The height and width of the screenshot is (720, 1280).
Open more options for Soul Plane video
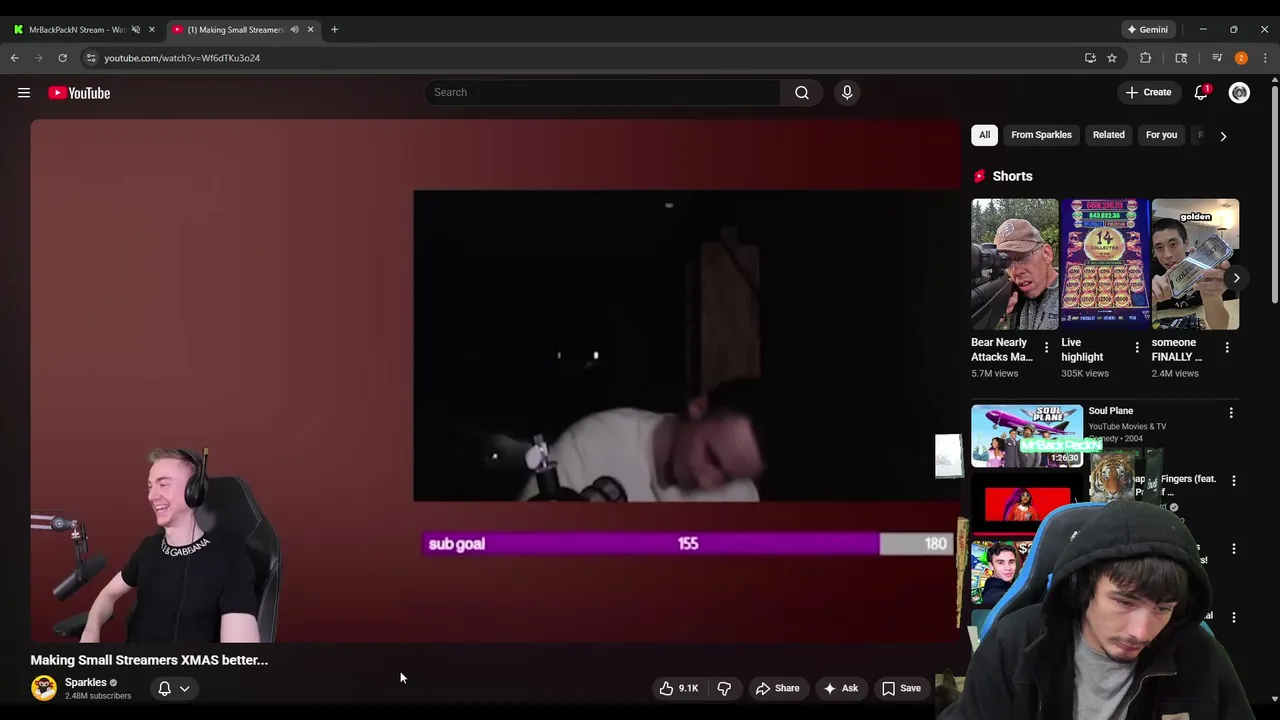point(1231,413)
